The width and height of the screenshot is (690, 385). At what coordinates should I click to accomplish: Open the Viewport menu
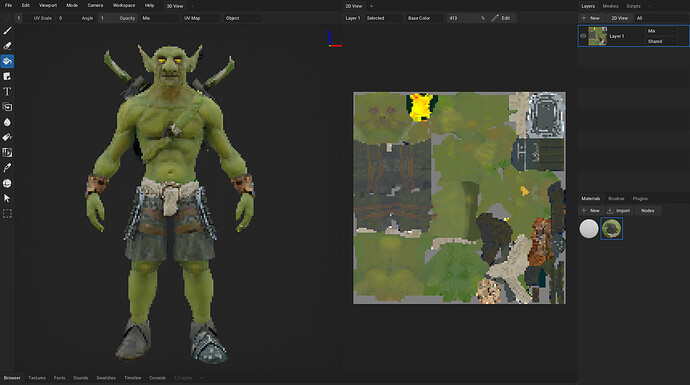coord(48,6)
